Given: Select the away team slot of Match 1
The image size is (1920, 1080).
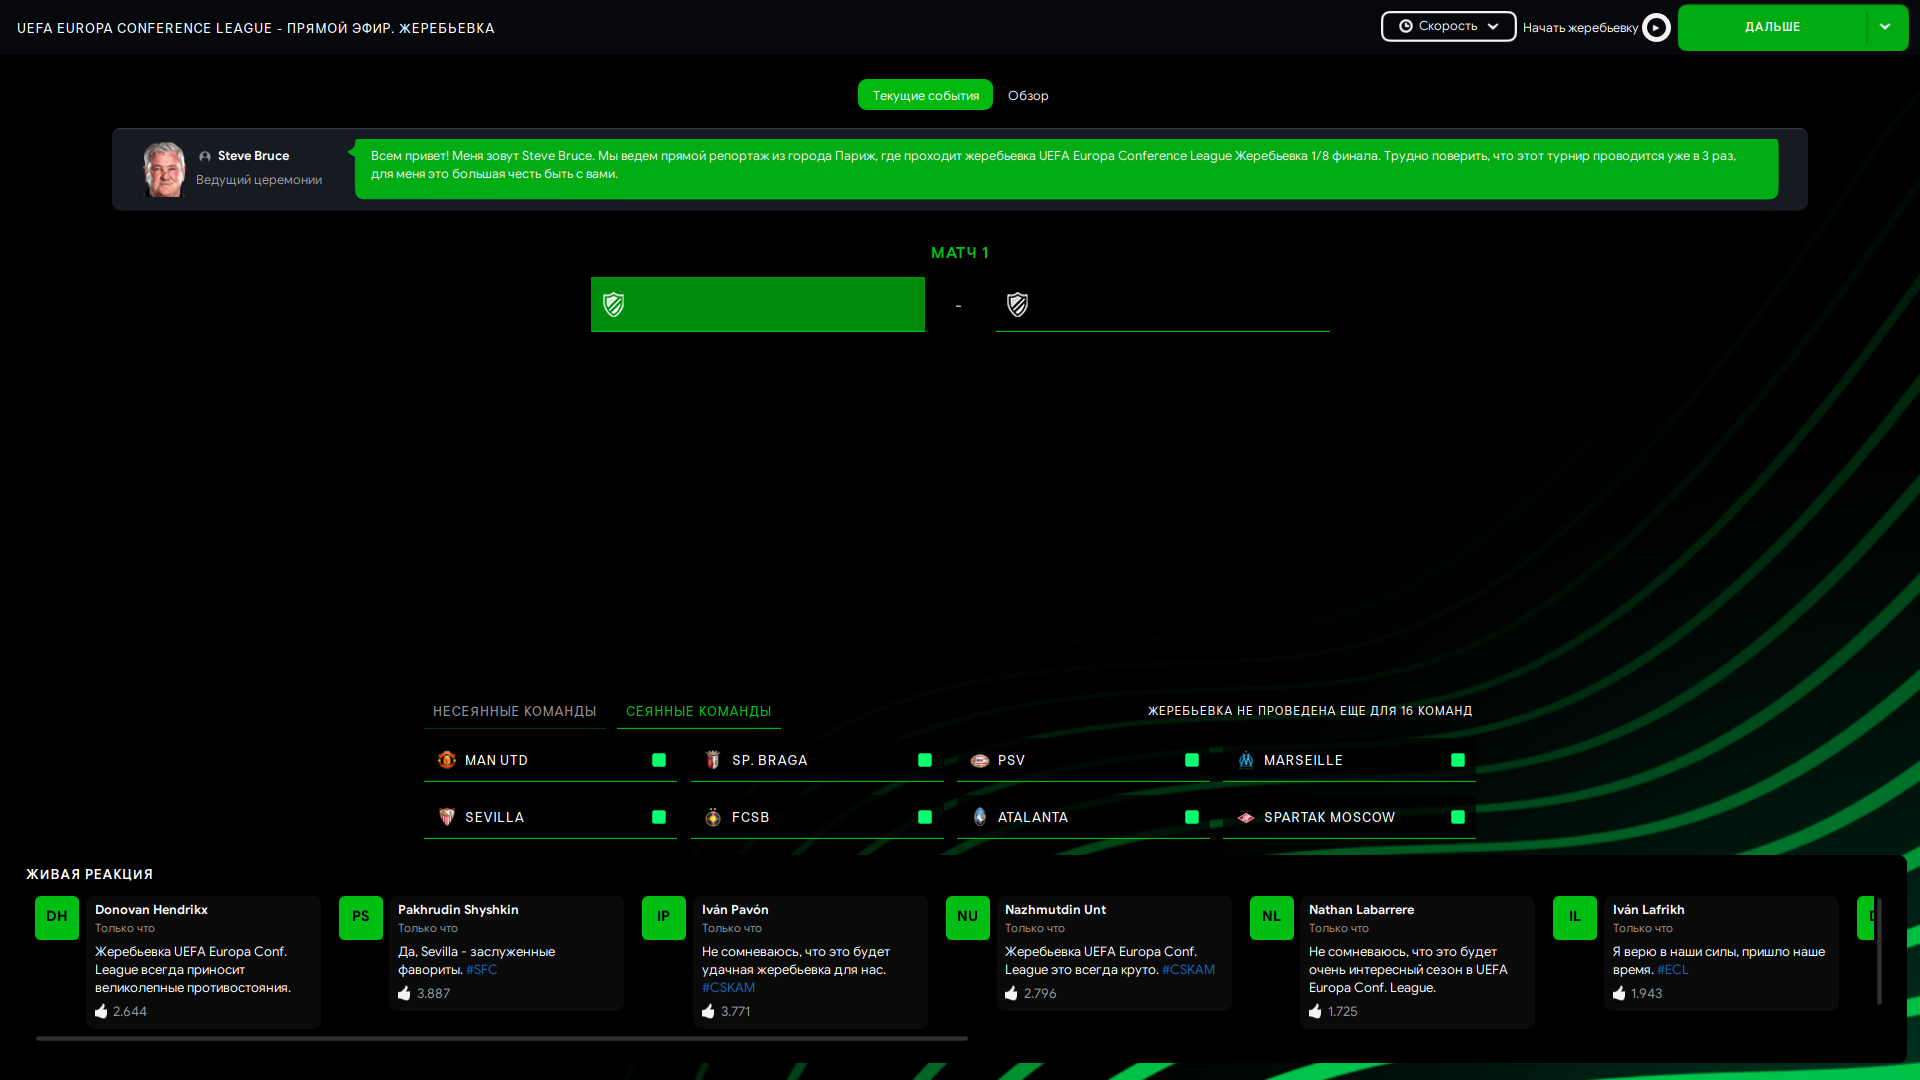Looking at the screenshot, I should click(x=1162, y=304).
